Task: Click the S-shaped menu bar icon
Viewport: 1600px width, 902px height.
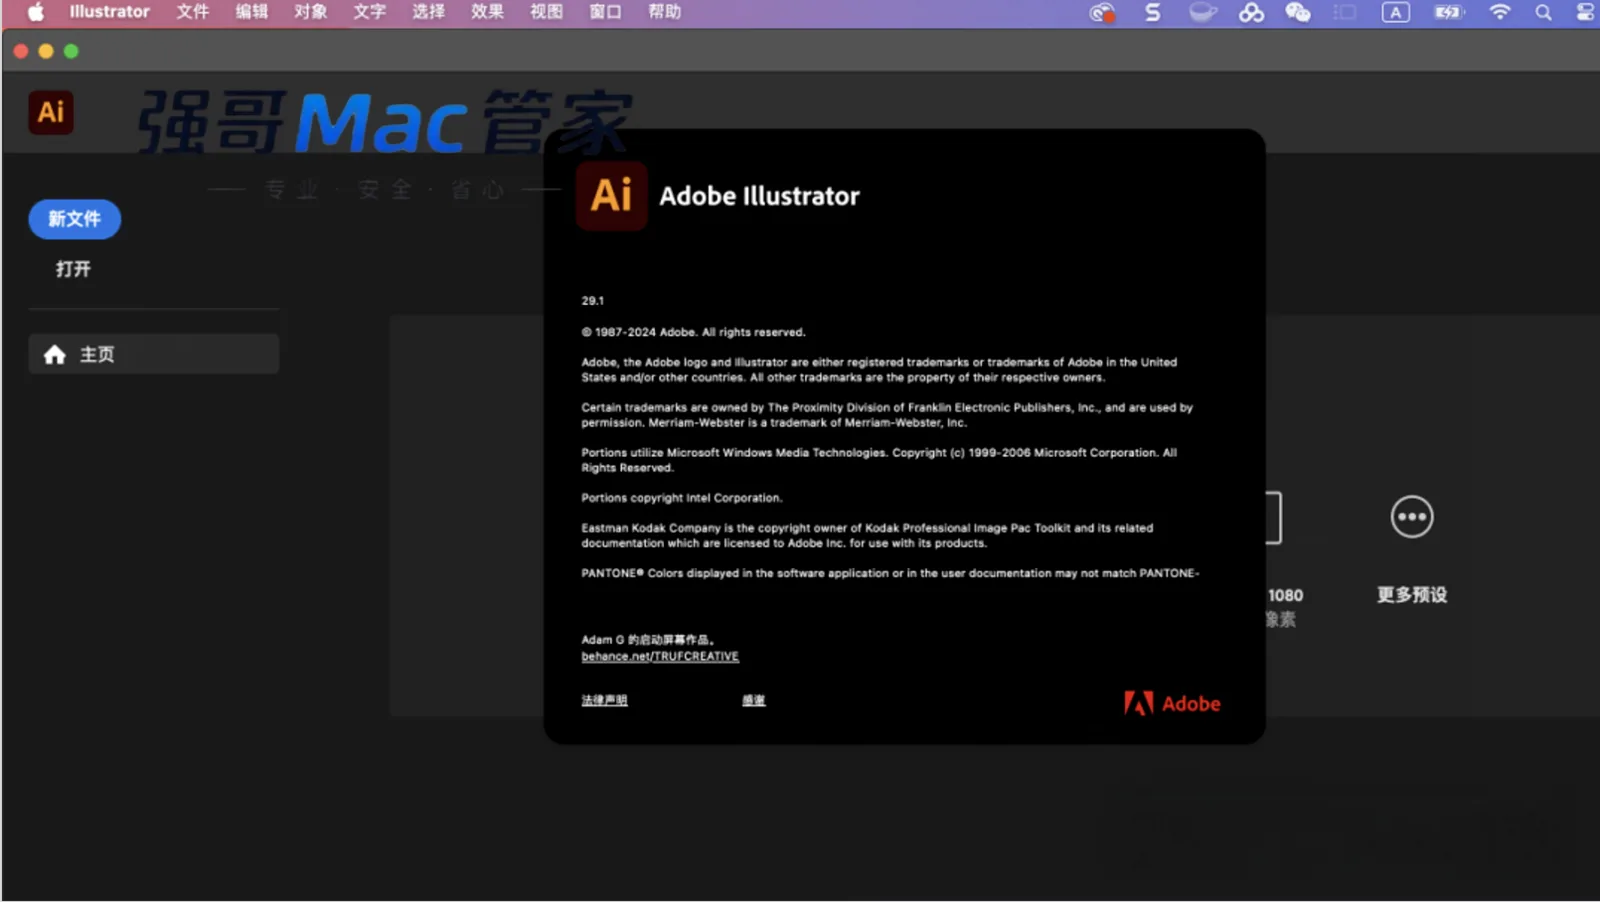Action: tap(1153, 12)
